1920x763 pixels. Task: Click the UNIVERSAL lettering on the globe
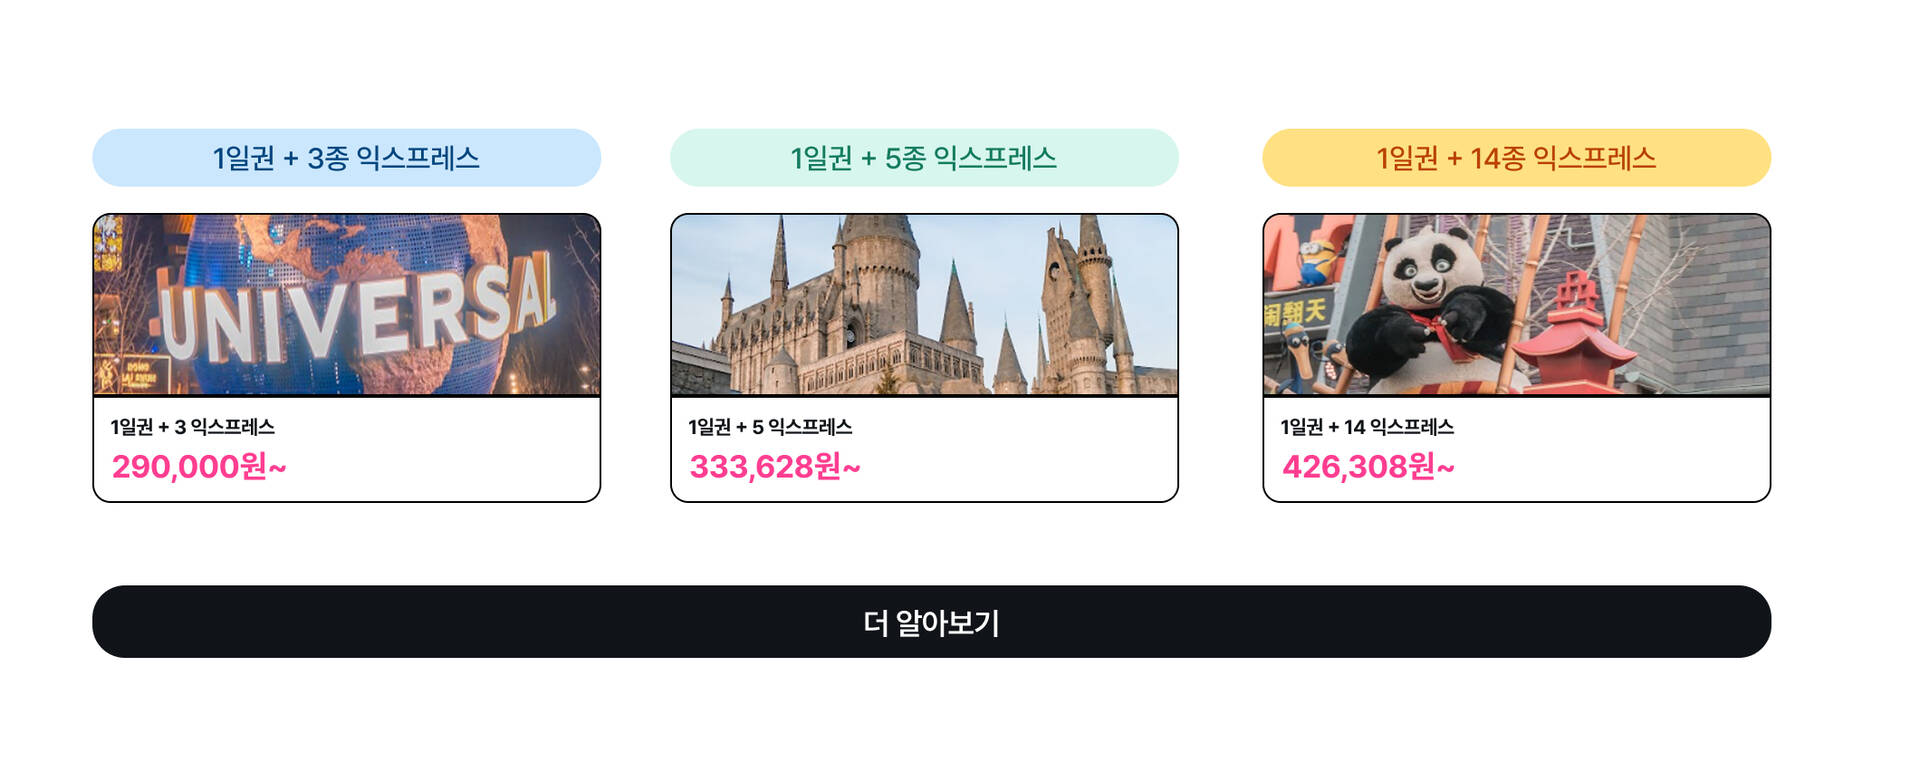[x=355, y=308]
